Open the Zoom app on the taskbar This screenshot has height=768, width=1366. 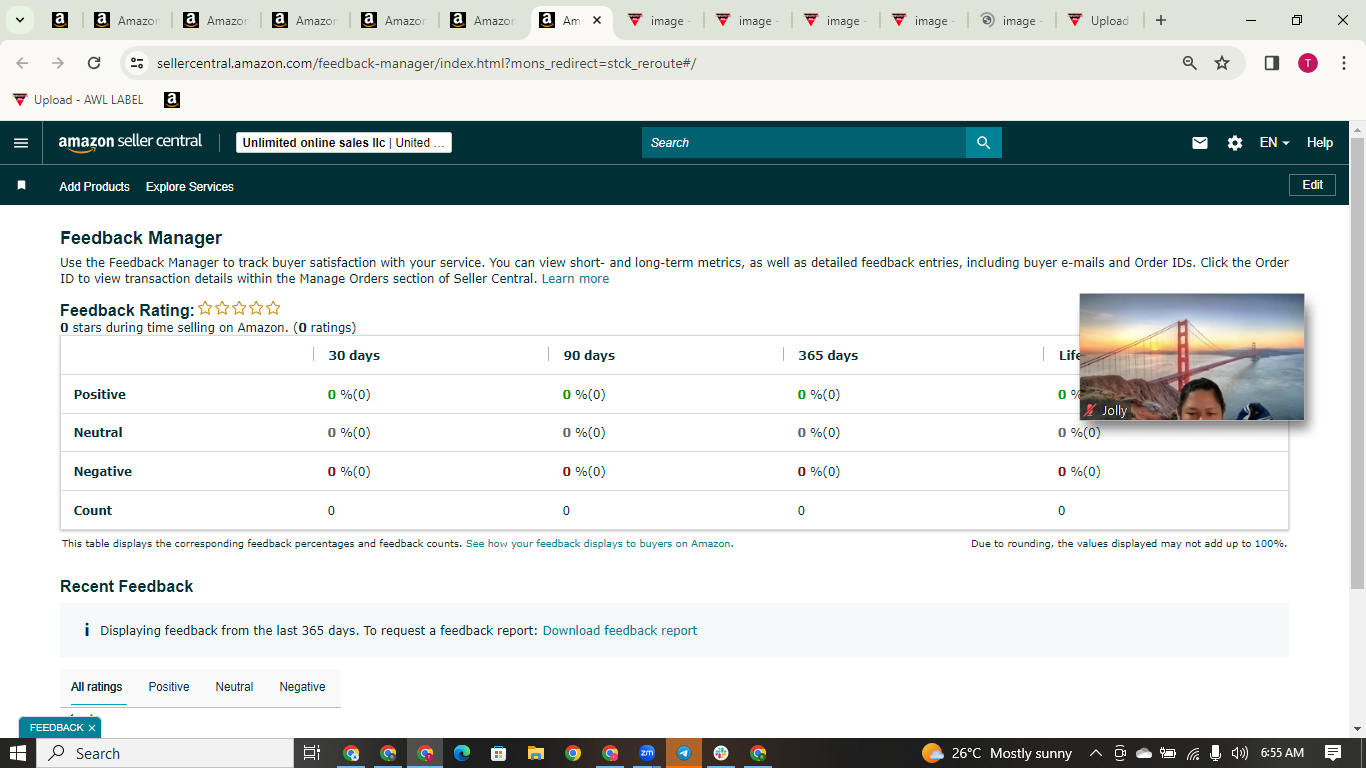tap(647, 753)
